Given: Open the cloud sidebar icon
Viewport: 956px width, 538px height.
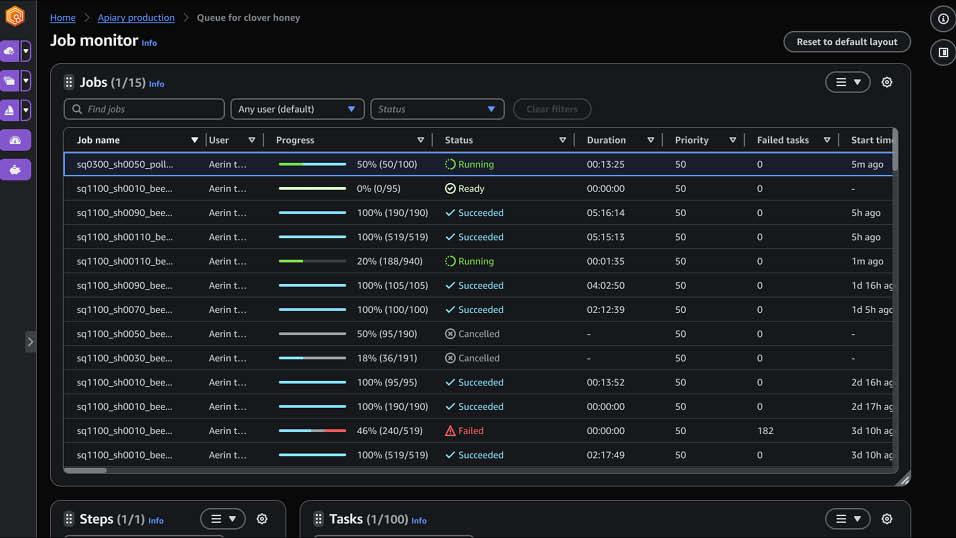Looking at the screenshot, I should click(x=10, y=51).
